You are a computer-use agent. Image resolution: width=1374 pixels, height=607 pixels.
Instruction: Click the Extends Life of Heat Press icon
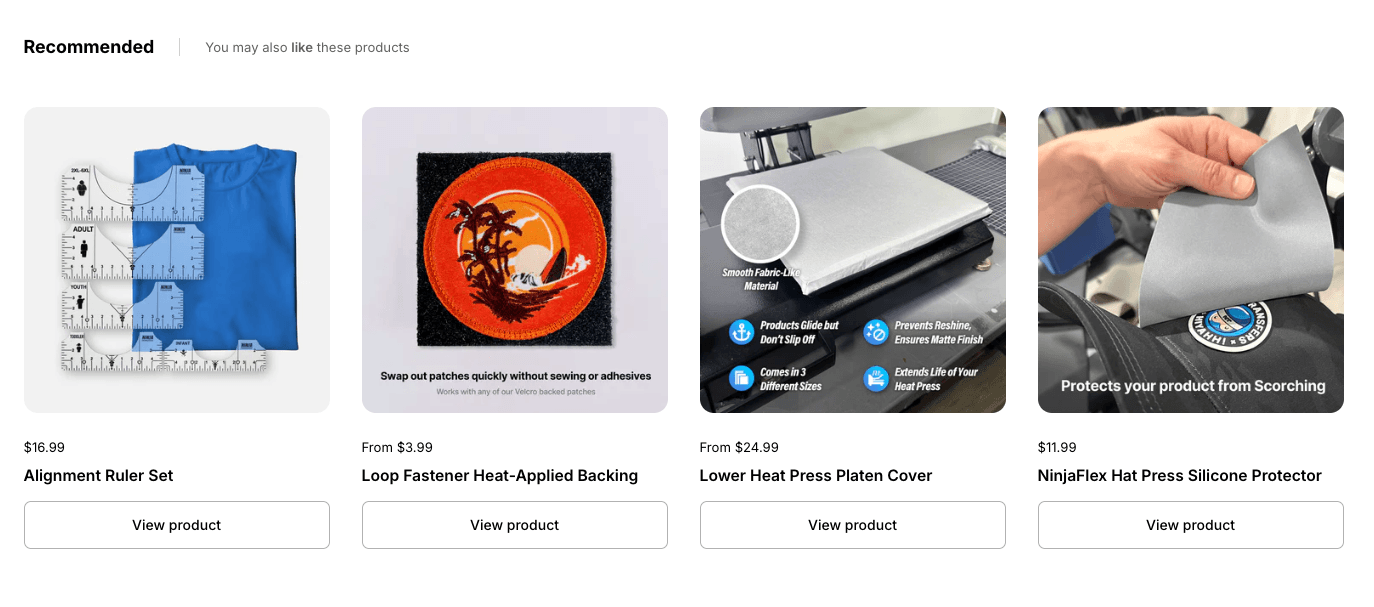pos(876,378)
